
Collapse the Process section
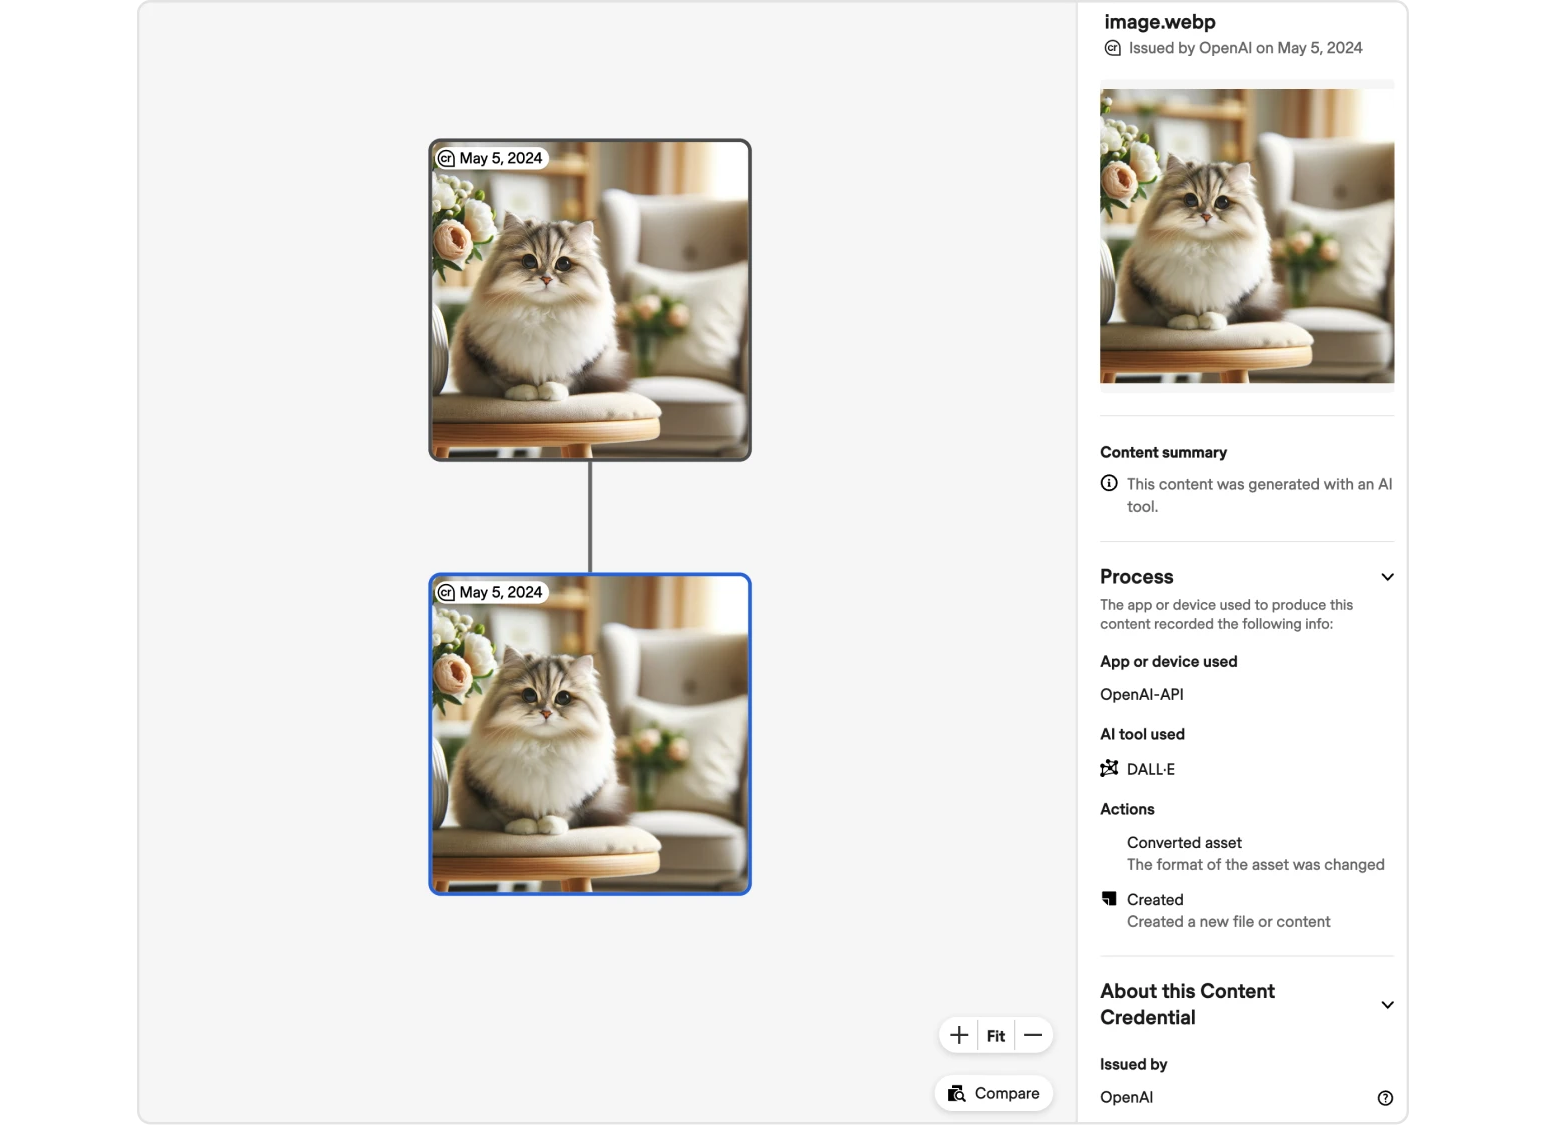[x=1388, y=577]
